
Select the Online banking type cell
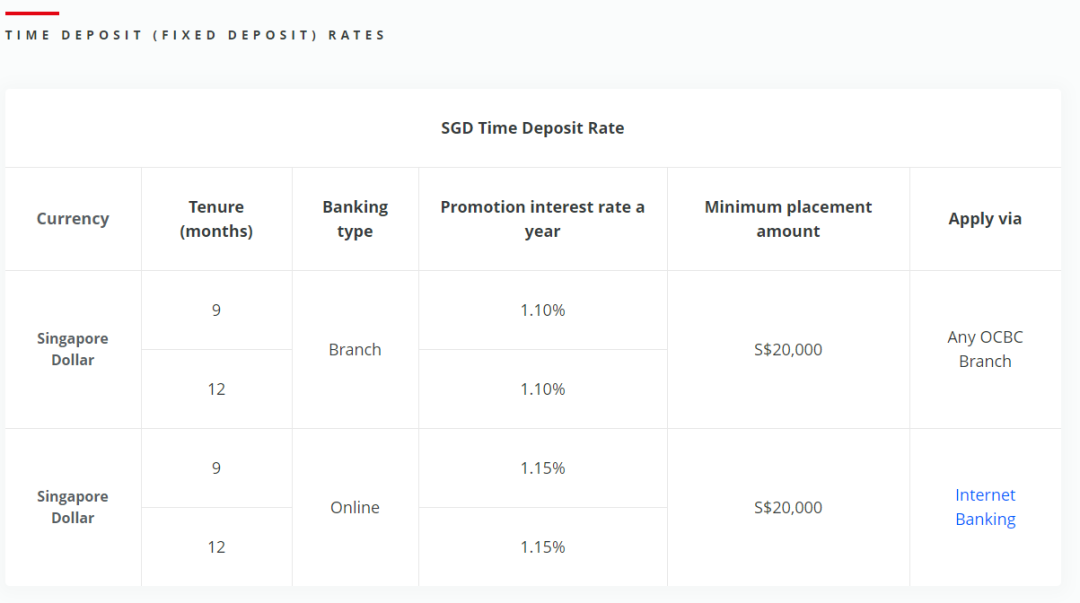tap(355, 508)
